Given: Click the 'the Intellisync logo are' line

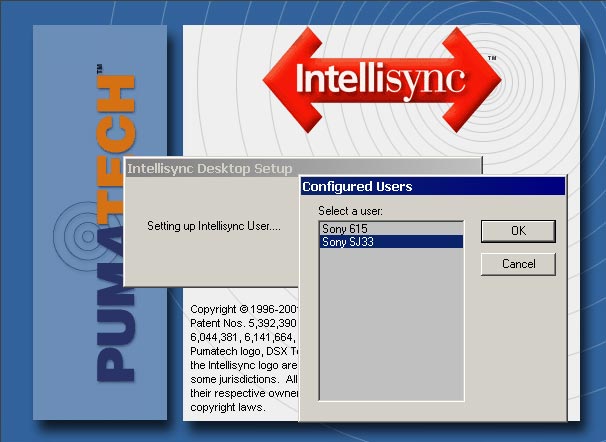Looking at the screenshot, I should coord(244,366).
